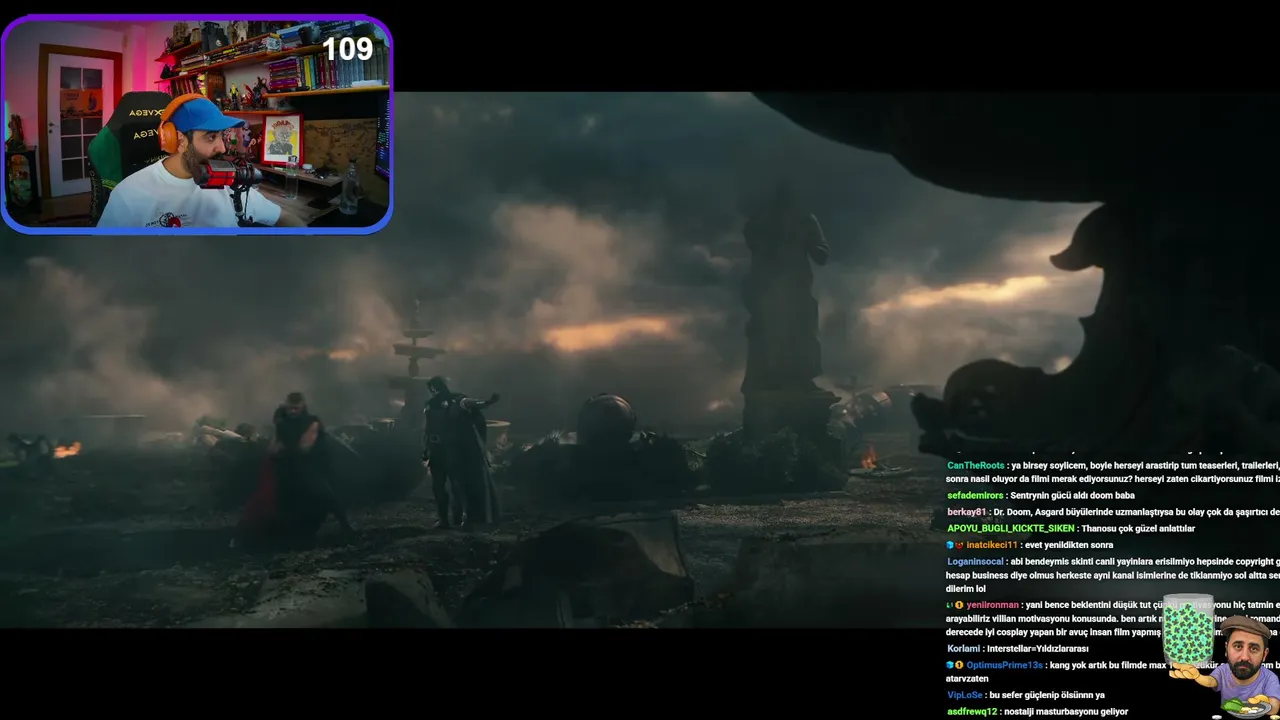Open chat user CanTheRoots
This screenshot has width=1280, height=720.
976,465
